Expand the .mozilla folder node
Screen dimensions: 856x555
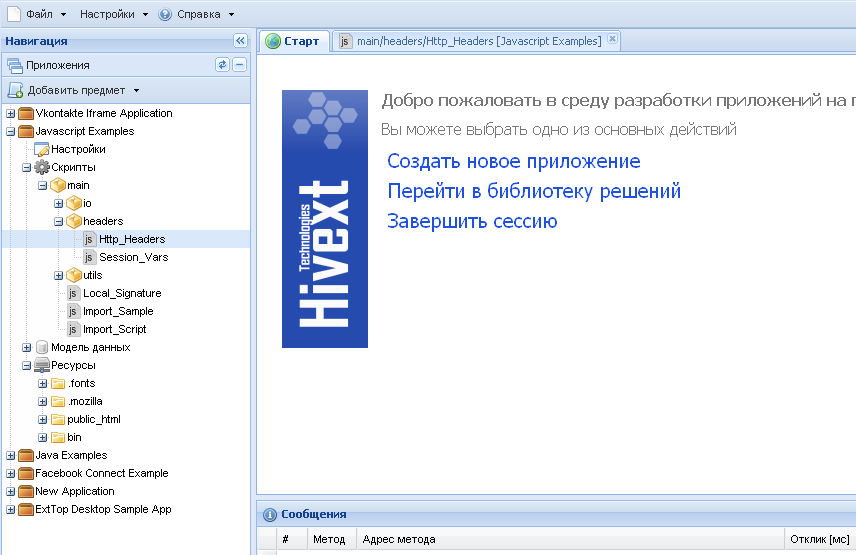pyautogui.click(x=43, y=402)
